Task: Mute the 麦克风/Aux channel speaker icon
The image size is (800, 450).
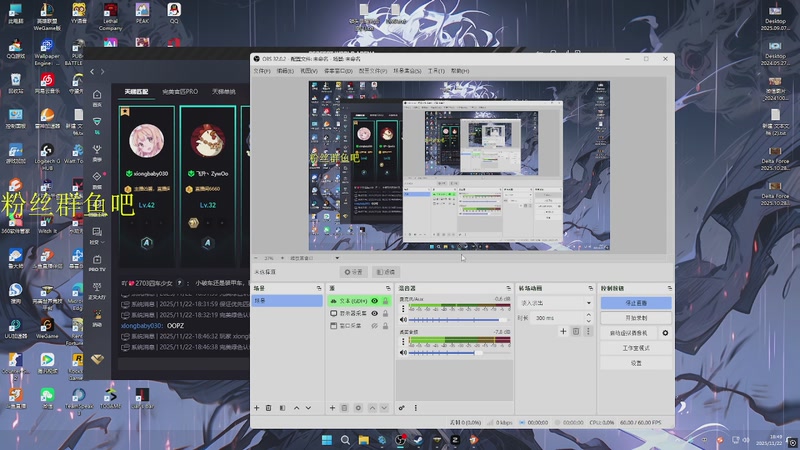Action: (x=403, y=320)
